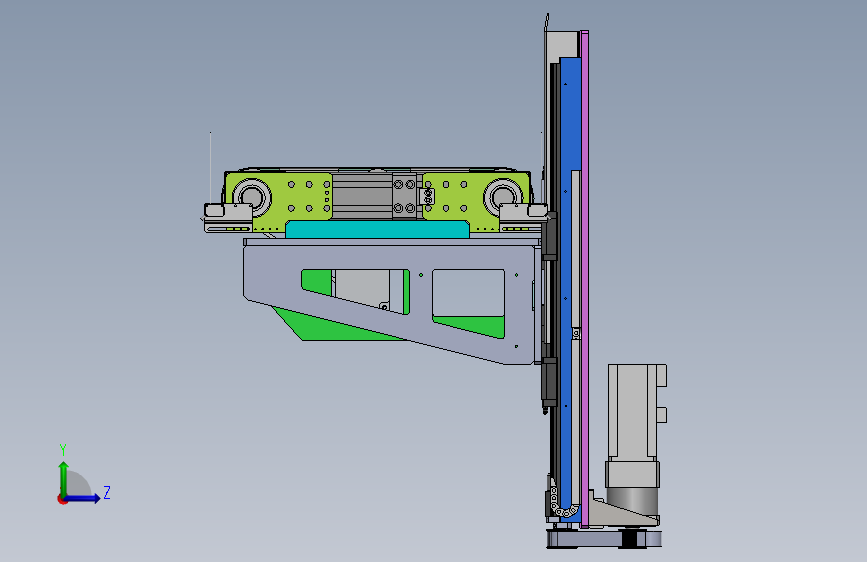Select the left roller on the conveyor
Image resolution: width=867 pixels, height=562 pixels.
click(x=252, y=196)
